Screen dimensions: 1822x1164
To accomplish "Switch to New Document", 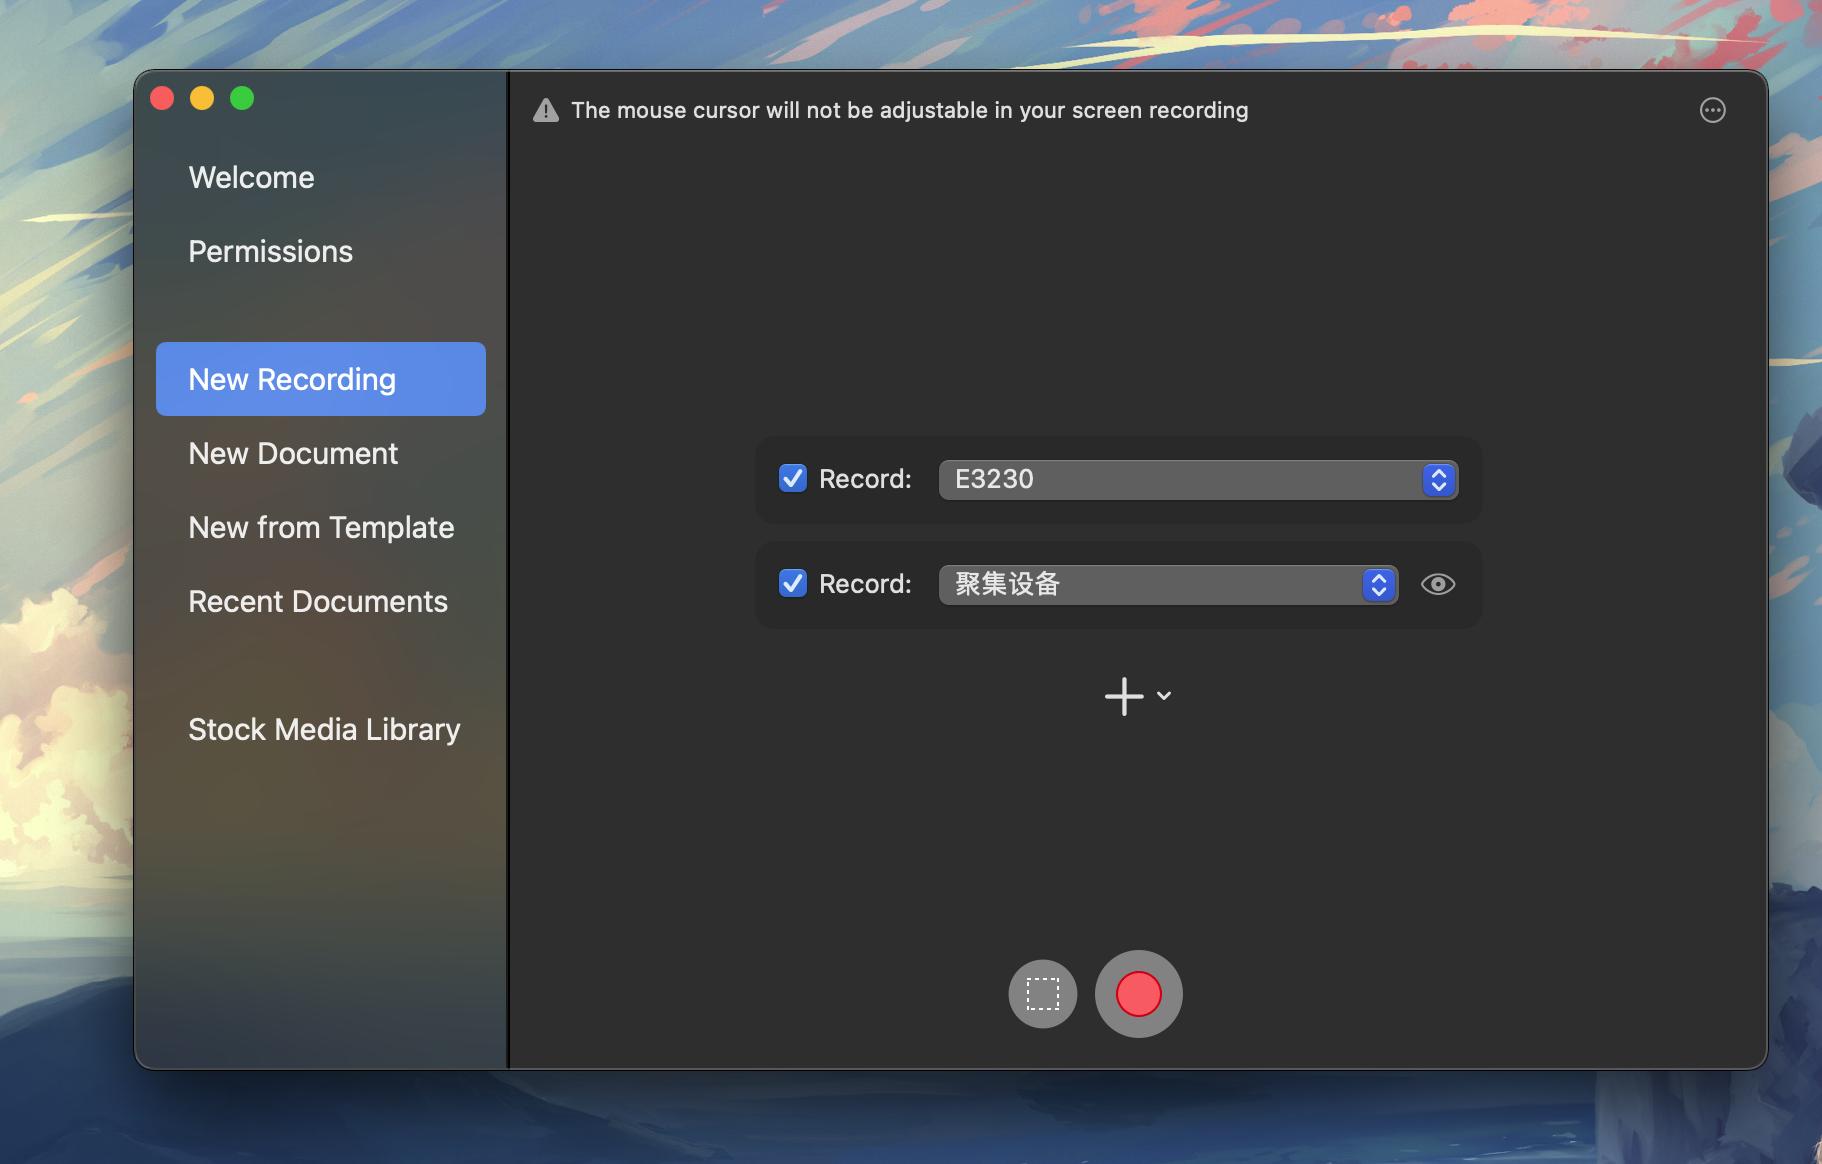I will point(292,453).
